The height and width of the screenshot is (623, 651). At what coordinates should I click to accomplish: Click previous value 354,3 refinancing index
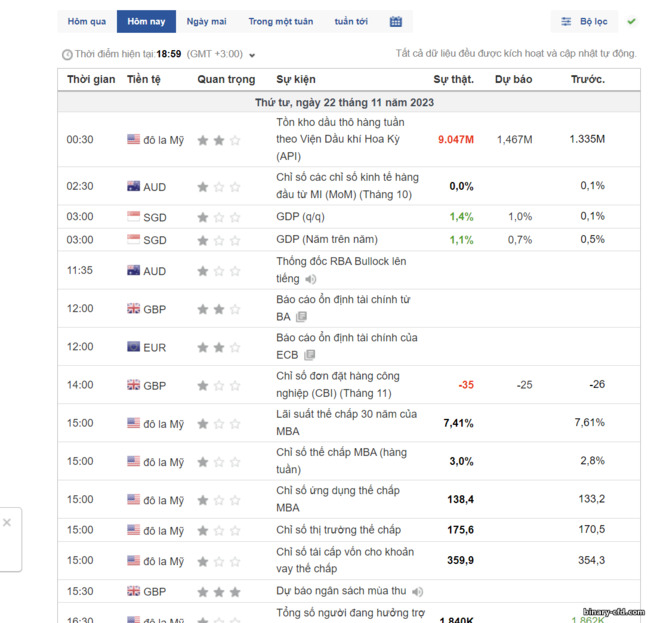(x=591, y=560)
